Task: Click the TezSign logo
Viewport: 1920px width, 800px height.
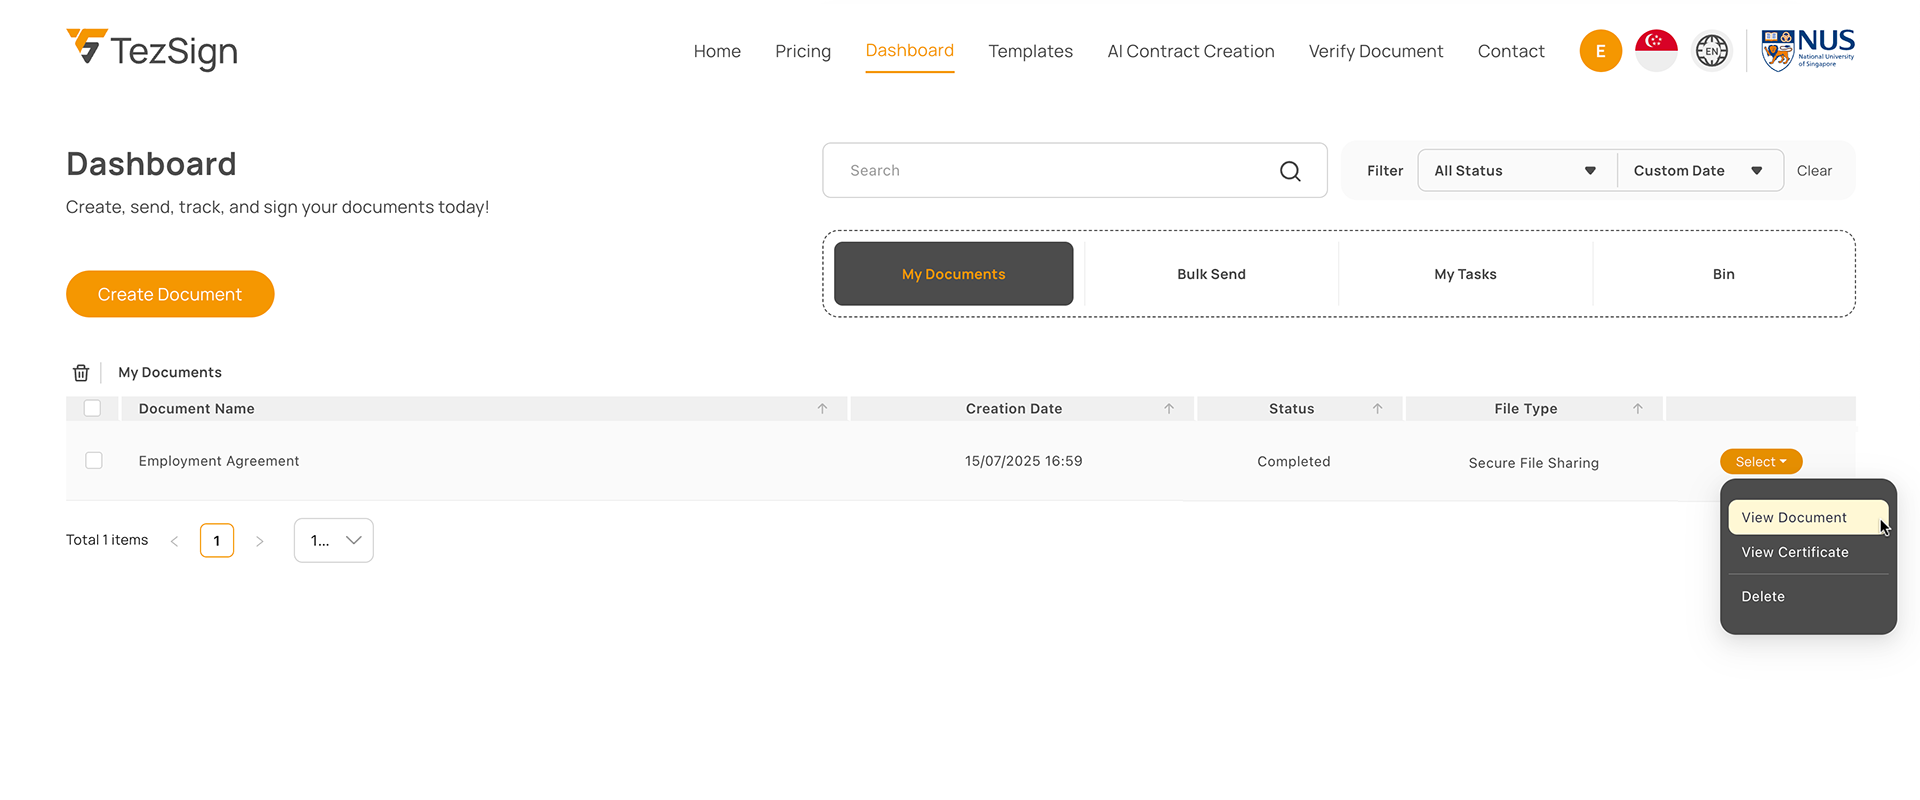Action: click(x=152, y=50)
